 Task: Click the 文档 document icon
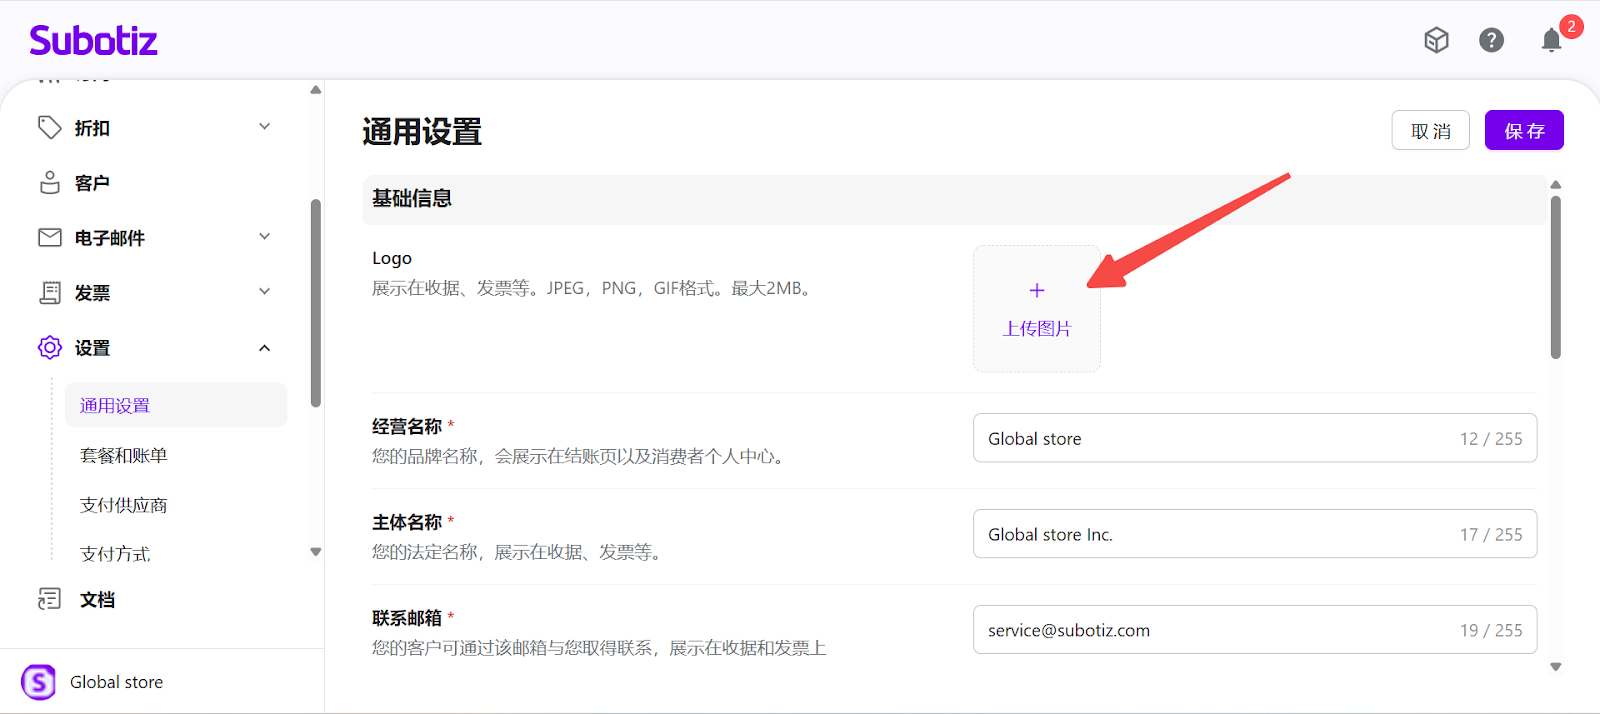coord(49,599)
